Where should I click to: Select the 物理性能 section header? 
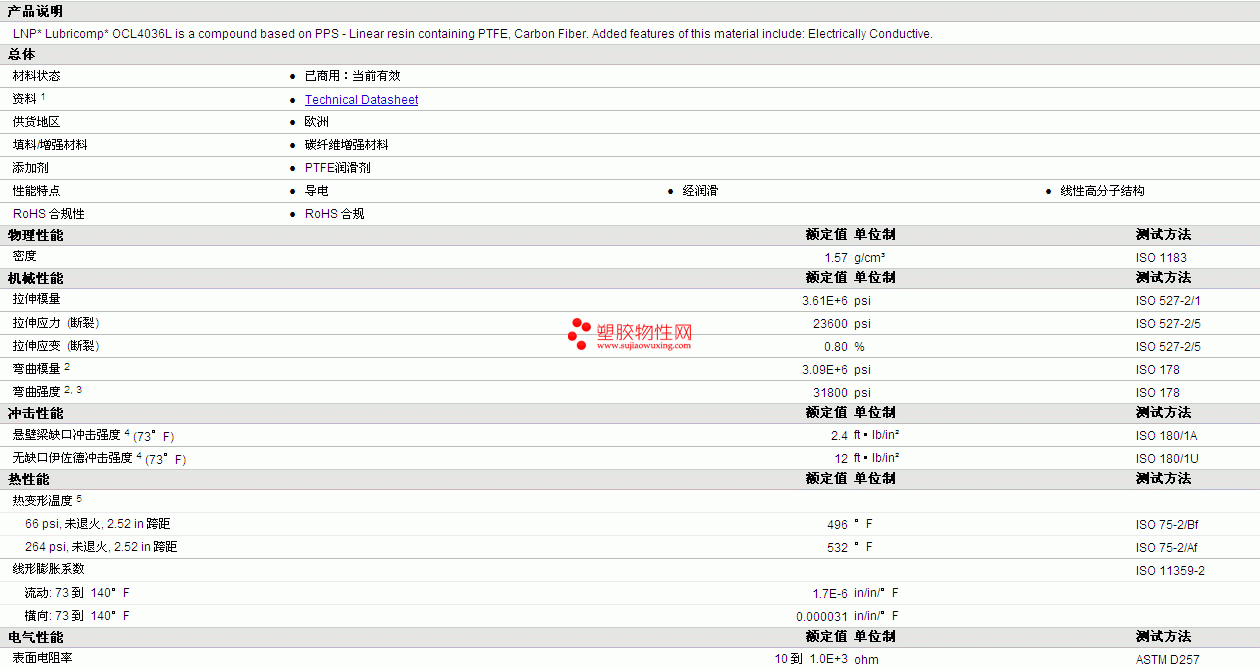[36, 235]
